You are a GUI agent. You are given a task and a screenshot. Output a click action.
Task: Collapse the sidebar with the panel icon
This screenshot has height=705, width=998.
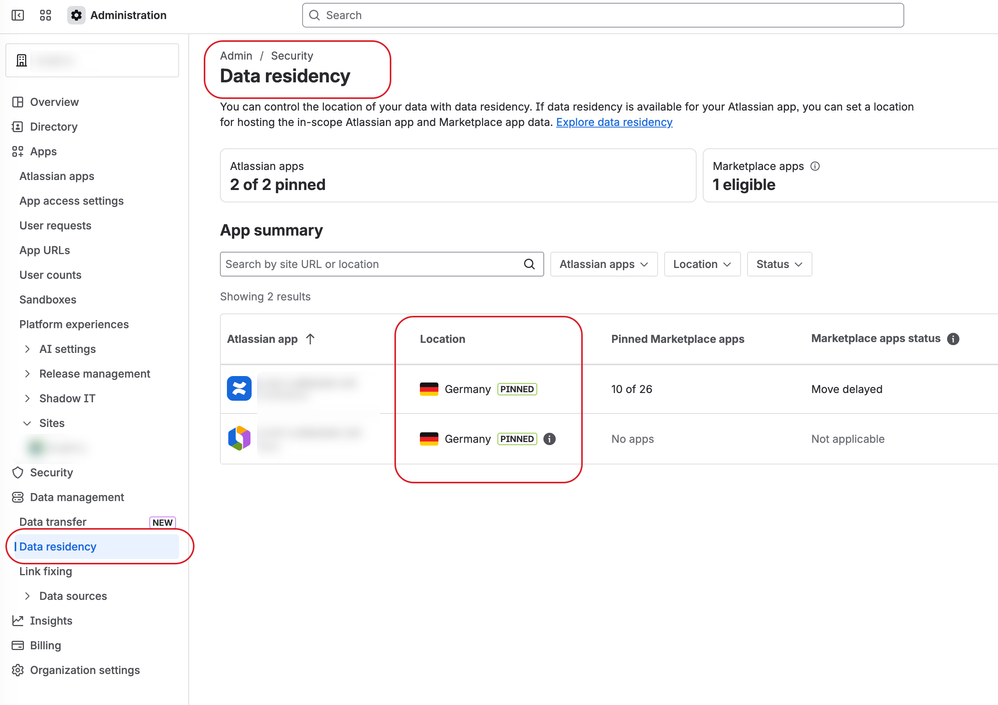click(18, 15)
